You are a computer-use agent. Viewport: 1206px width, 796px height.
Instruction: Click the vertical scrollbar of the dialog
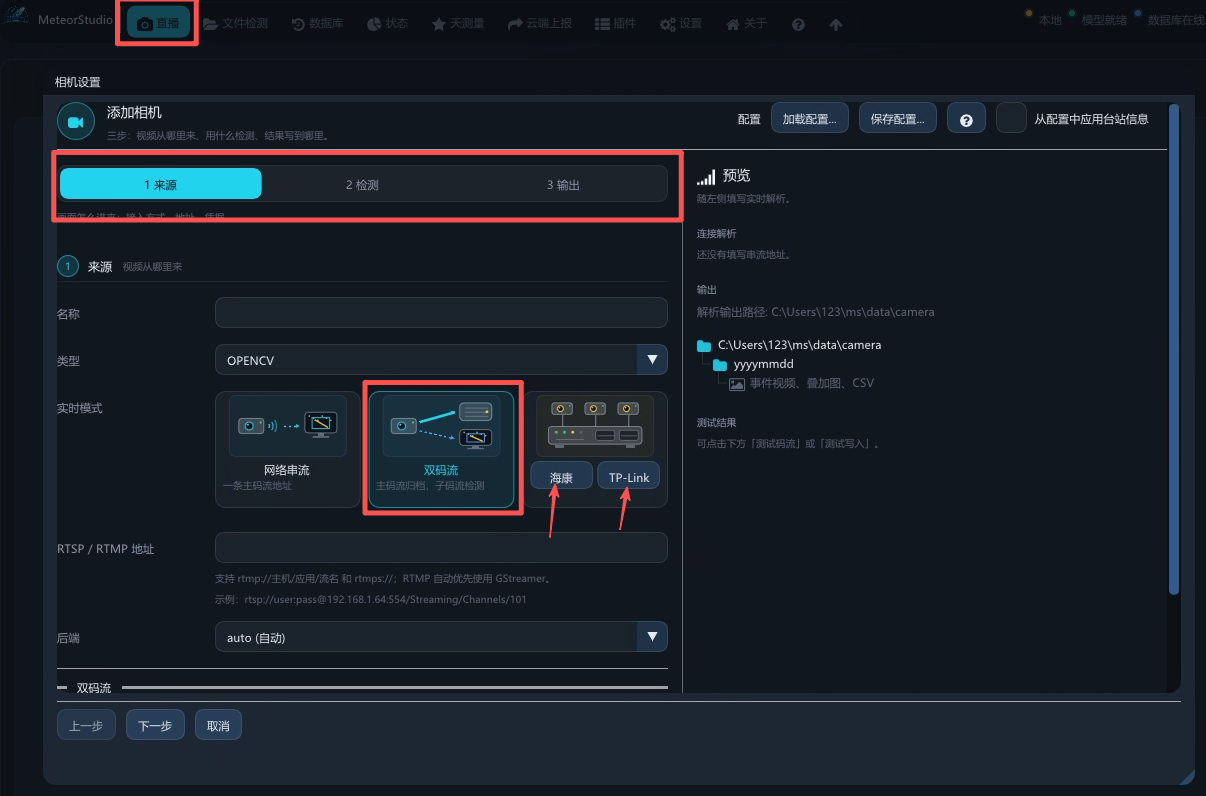tap(1173, 350)
